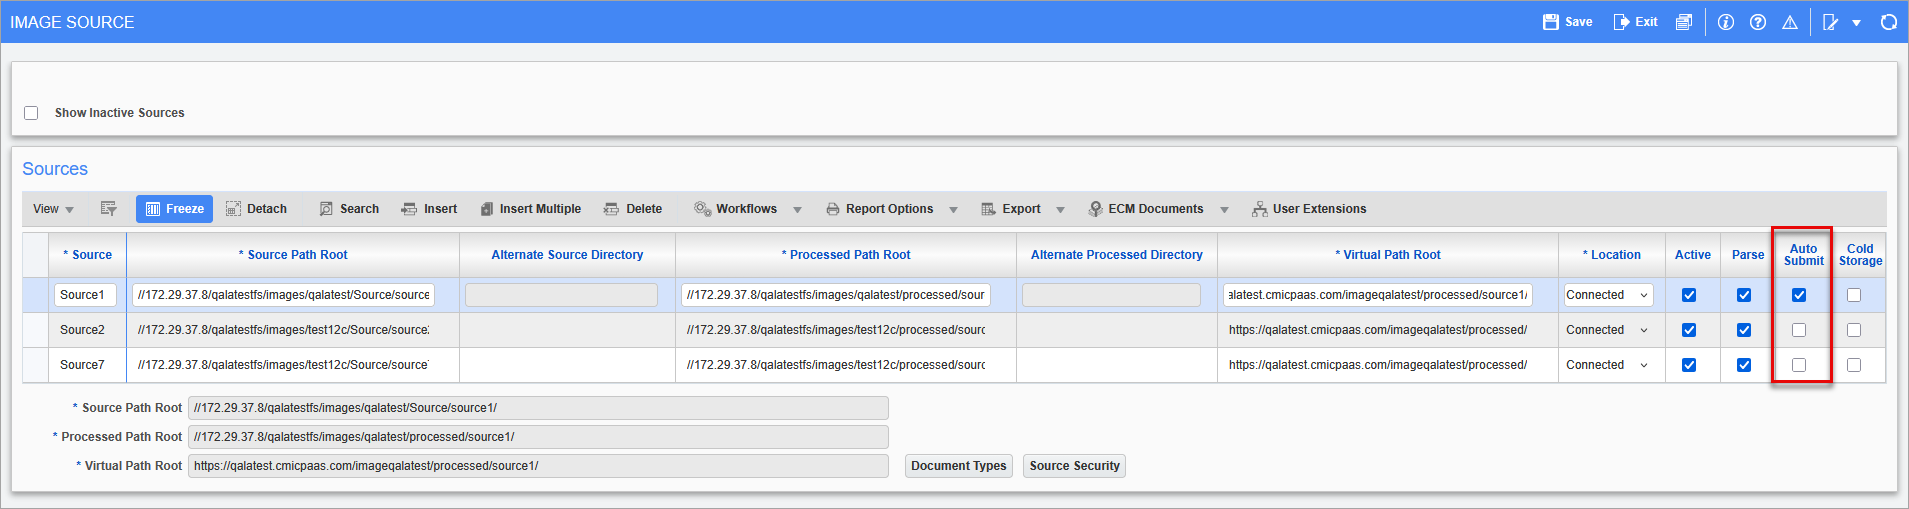Screen dimensions: 1909x509
Task: Expand the Report Options dropdown arrow
Action: [x=953, y=210]
